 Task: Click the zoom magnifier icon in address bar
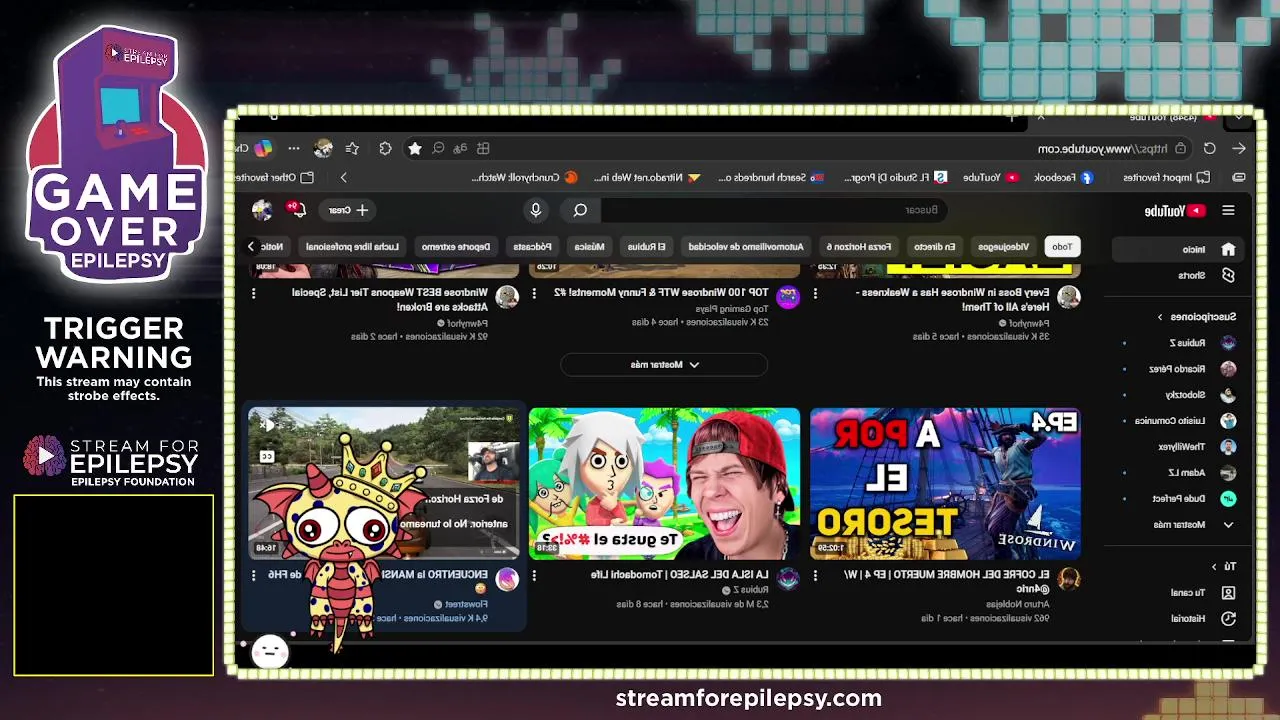coord(438,148)
